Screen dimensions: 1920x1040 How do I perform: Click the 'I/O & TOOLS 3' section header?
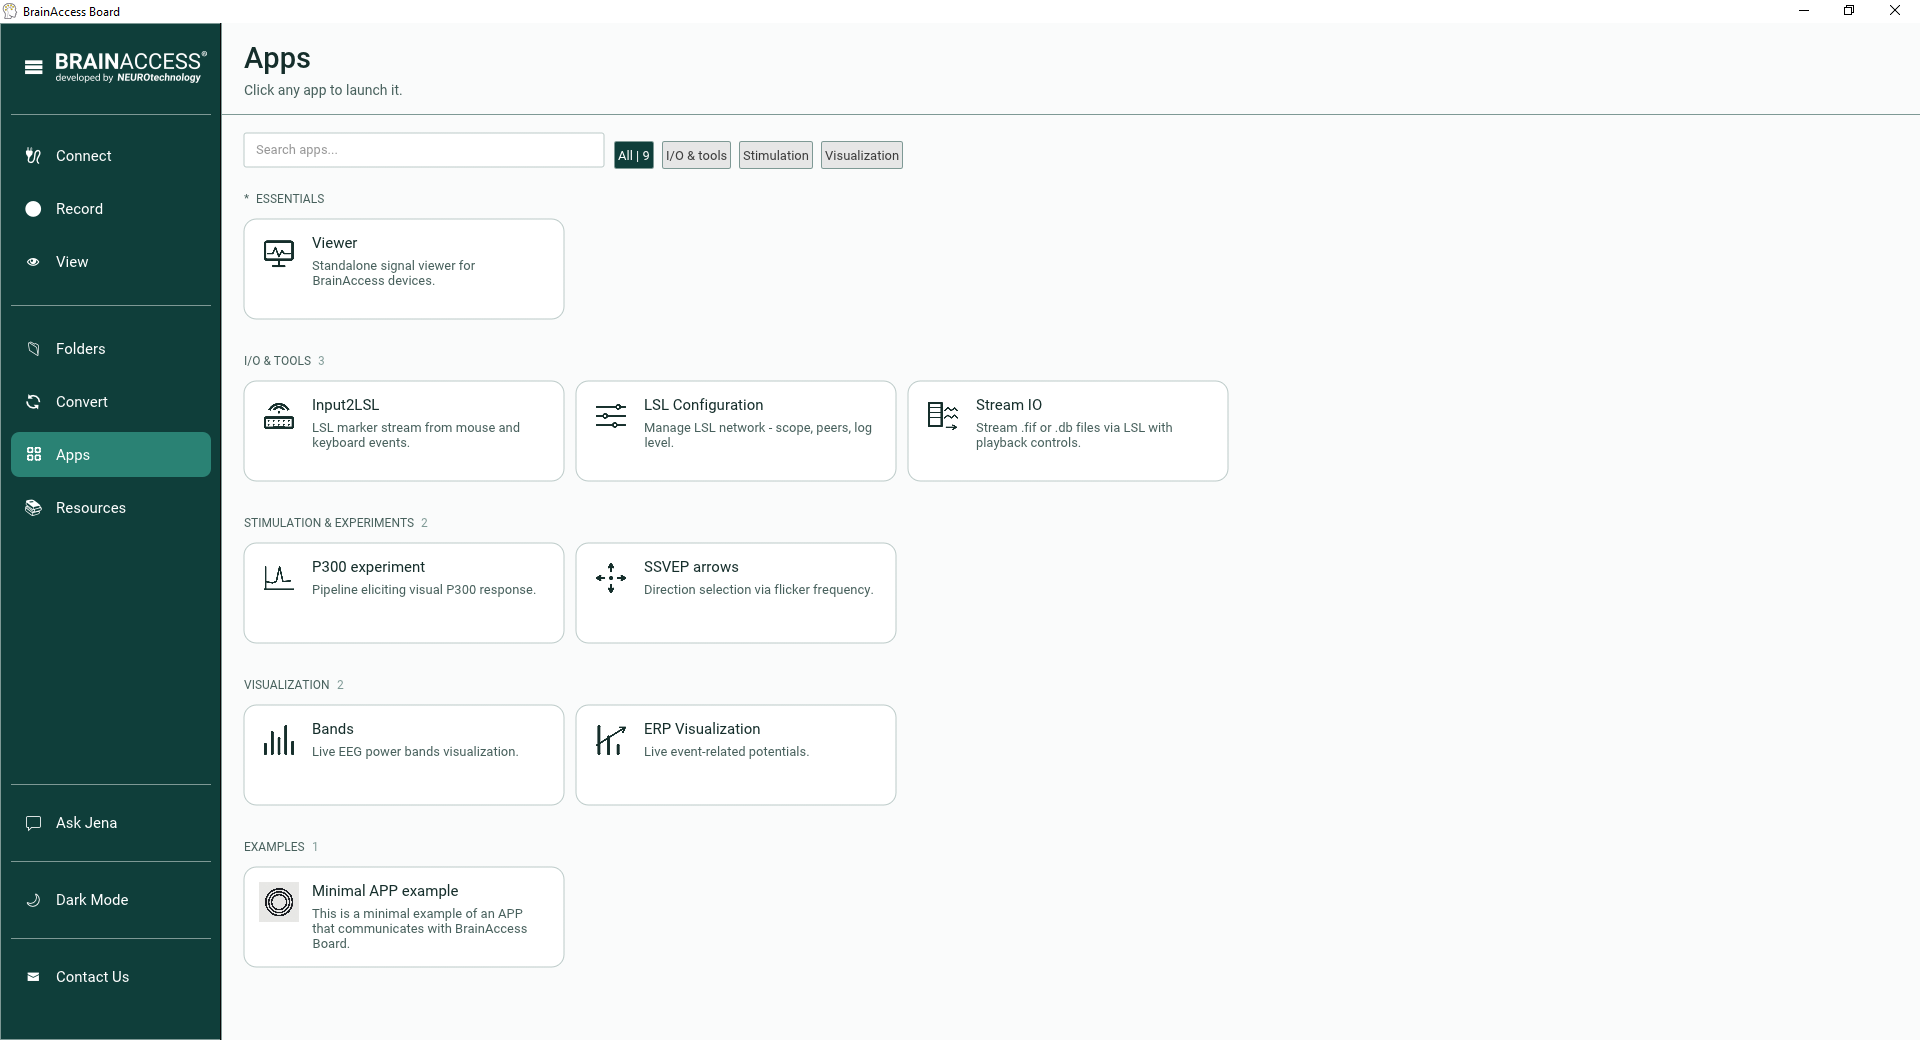(x=284, y=361)
